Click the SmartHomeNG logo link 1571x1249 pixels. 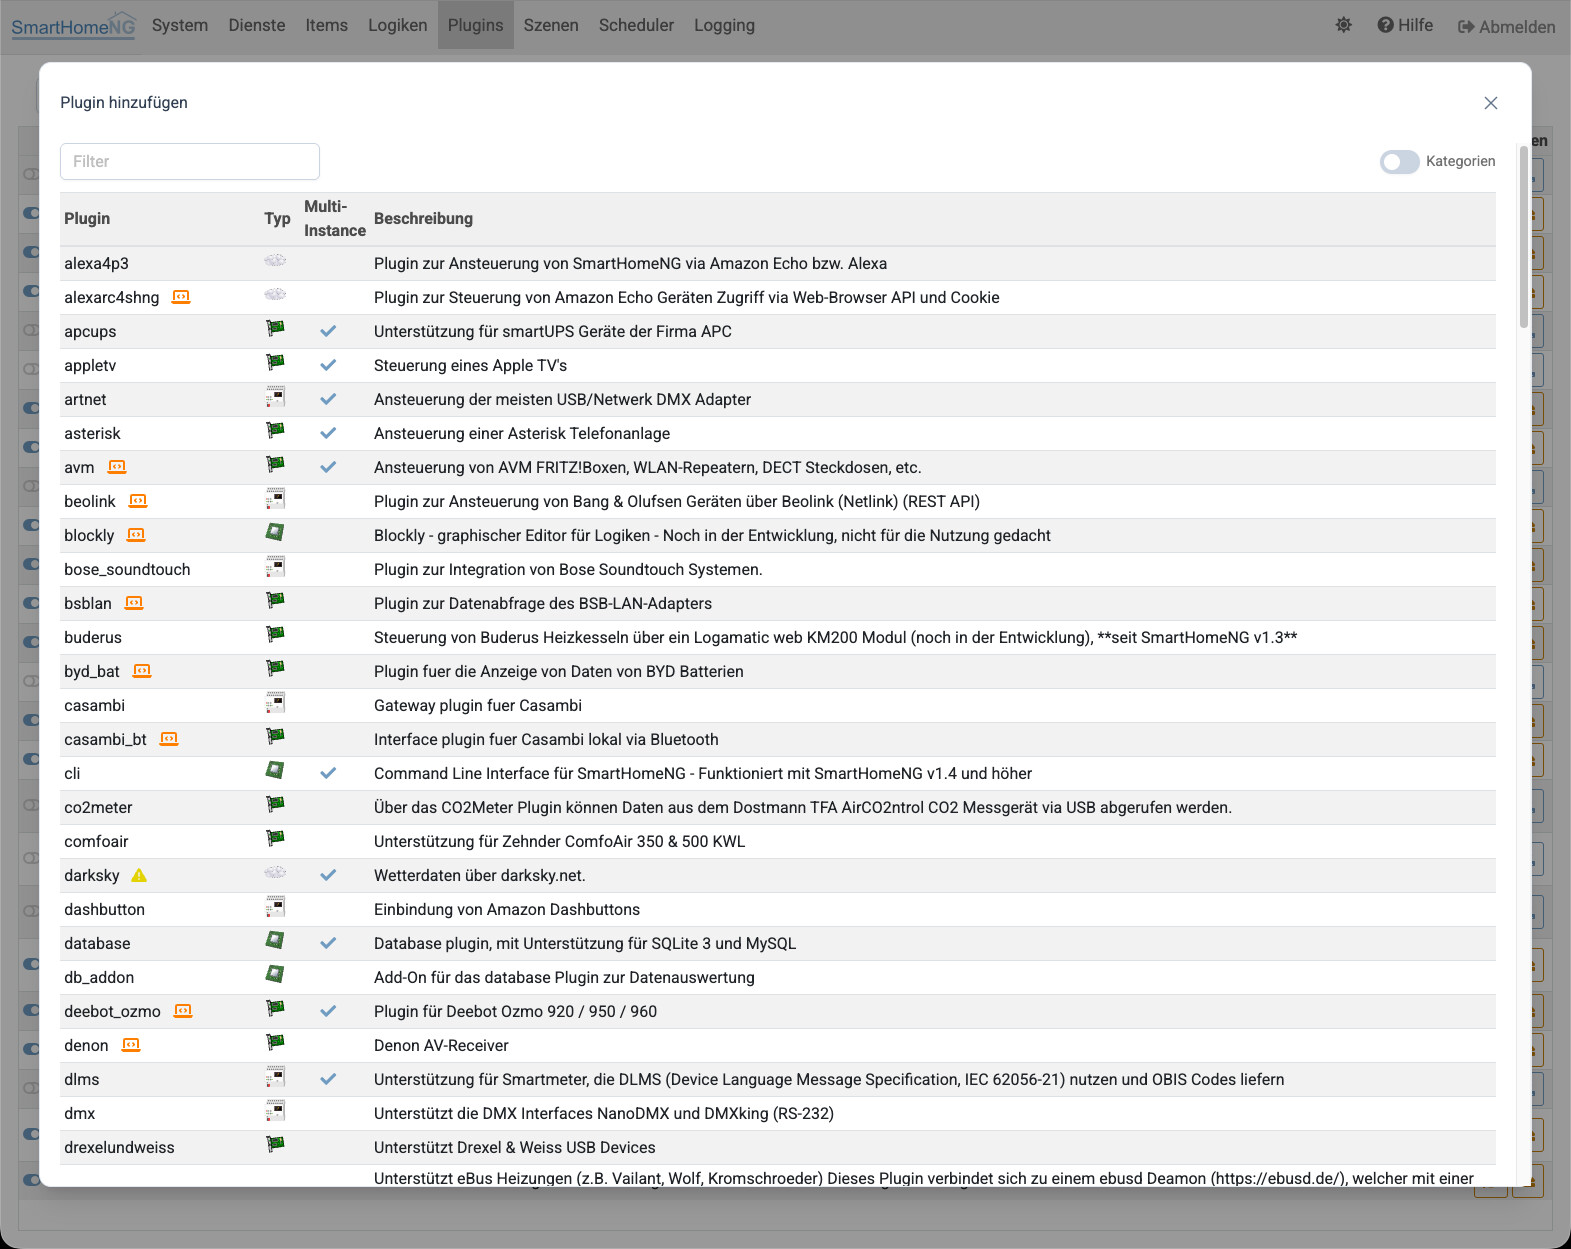click(73, 26)
